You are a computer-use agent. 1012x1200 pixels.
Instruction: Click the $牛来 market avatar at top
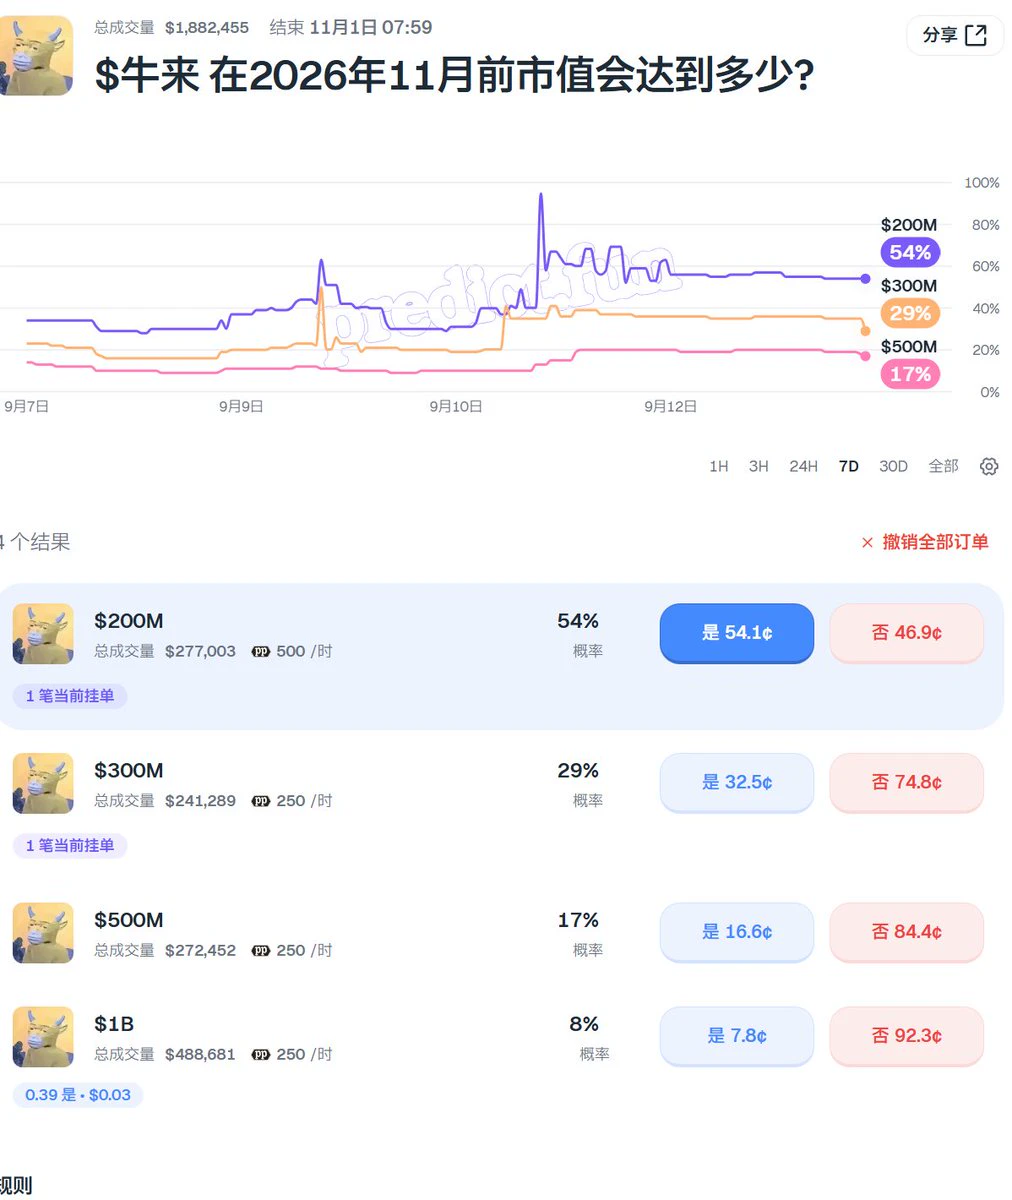click(x=36, y=56)
